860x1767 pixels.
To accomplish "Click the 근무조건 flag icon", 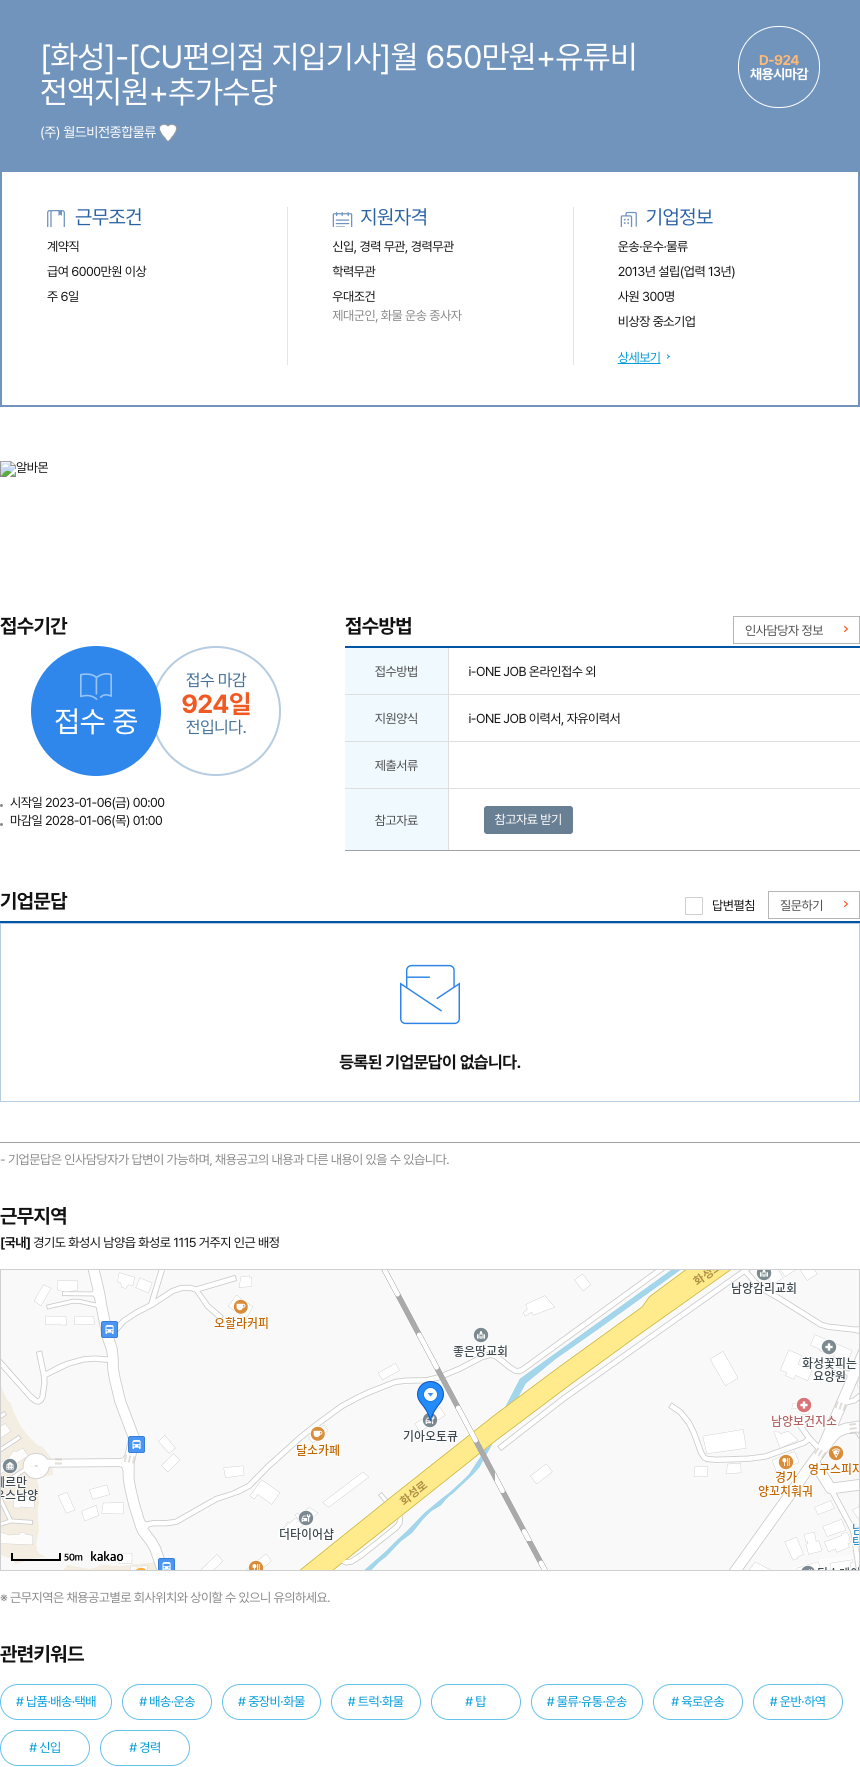I will 56,218.
